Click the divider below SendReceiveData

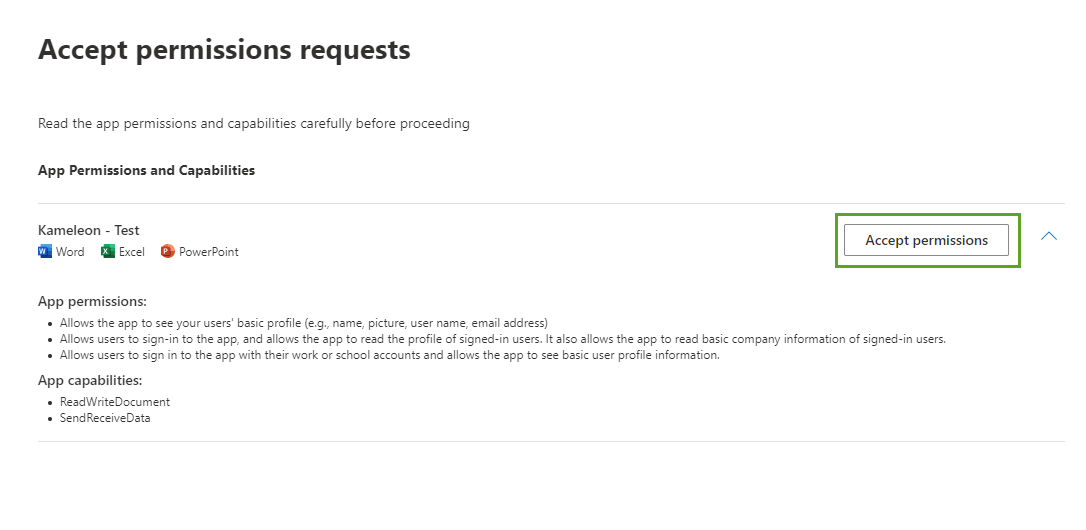pyautogui.click(x=550, y=441)
